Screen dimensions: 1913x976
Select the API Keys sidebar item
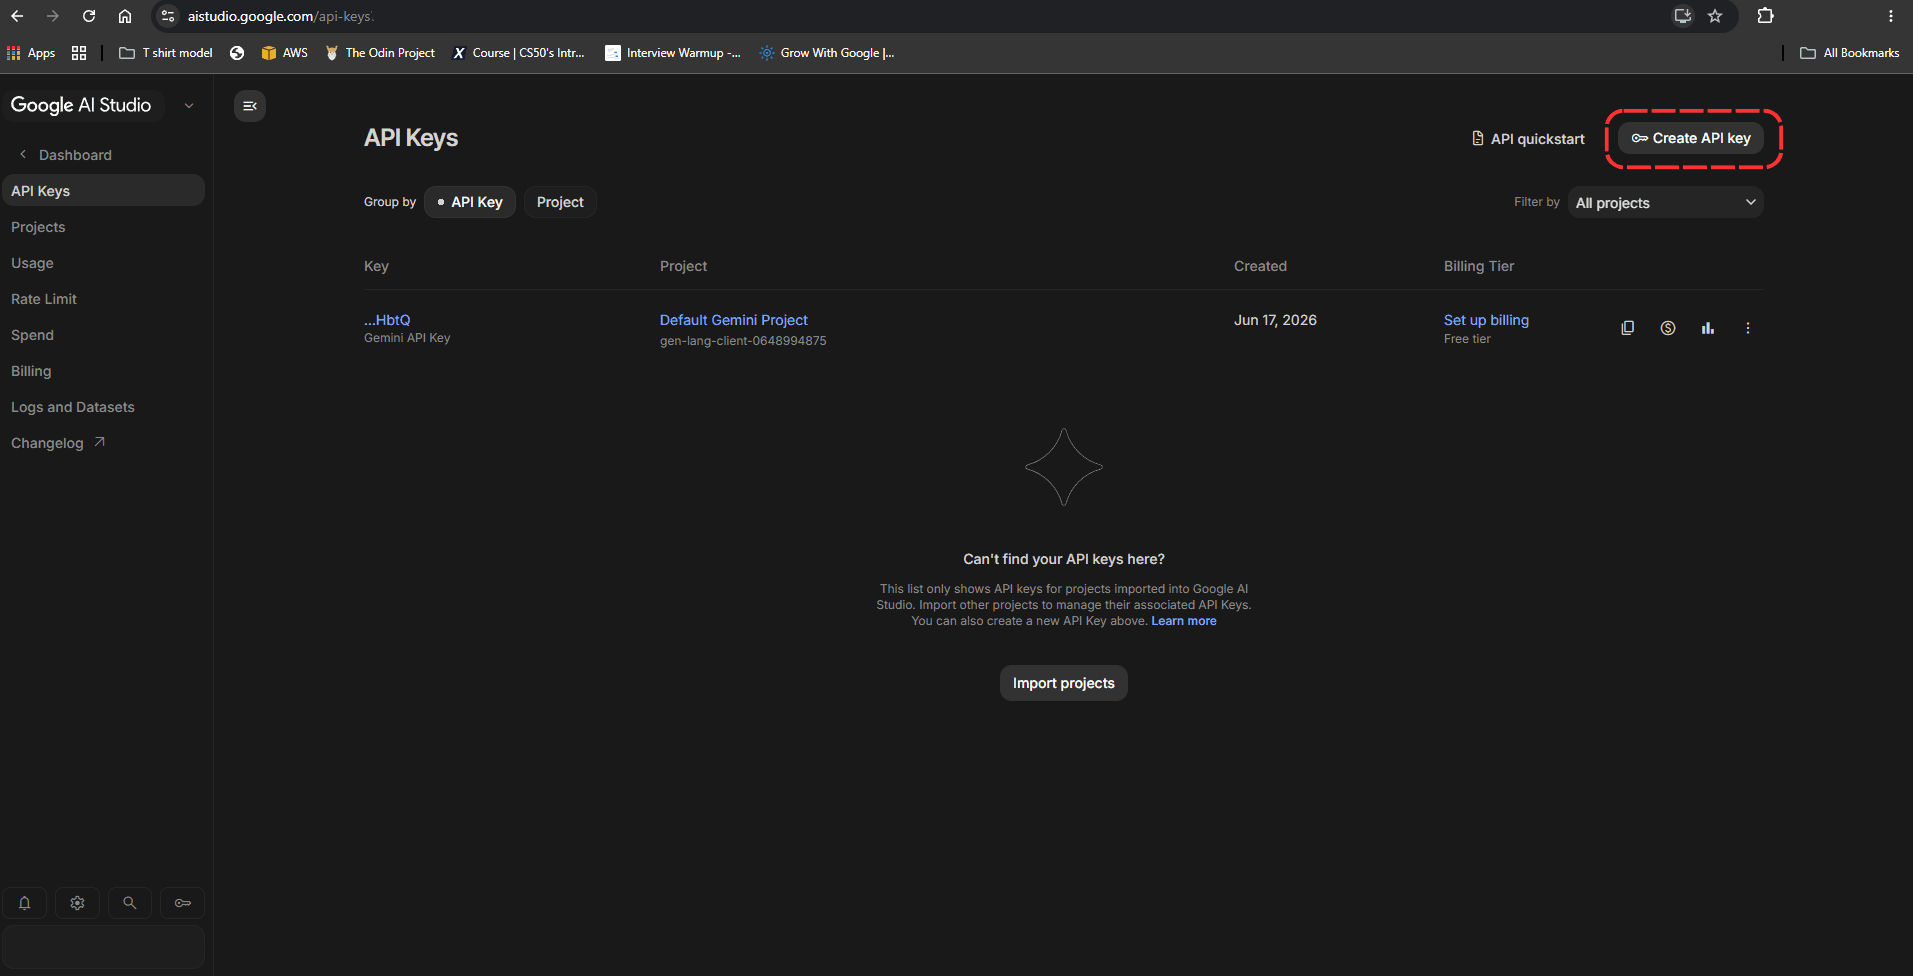(103, 191)
